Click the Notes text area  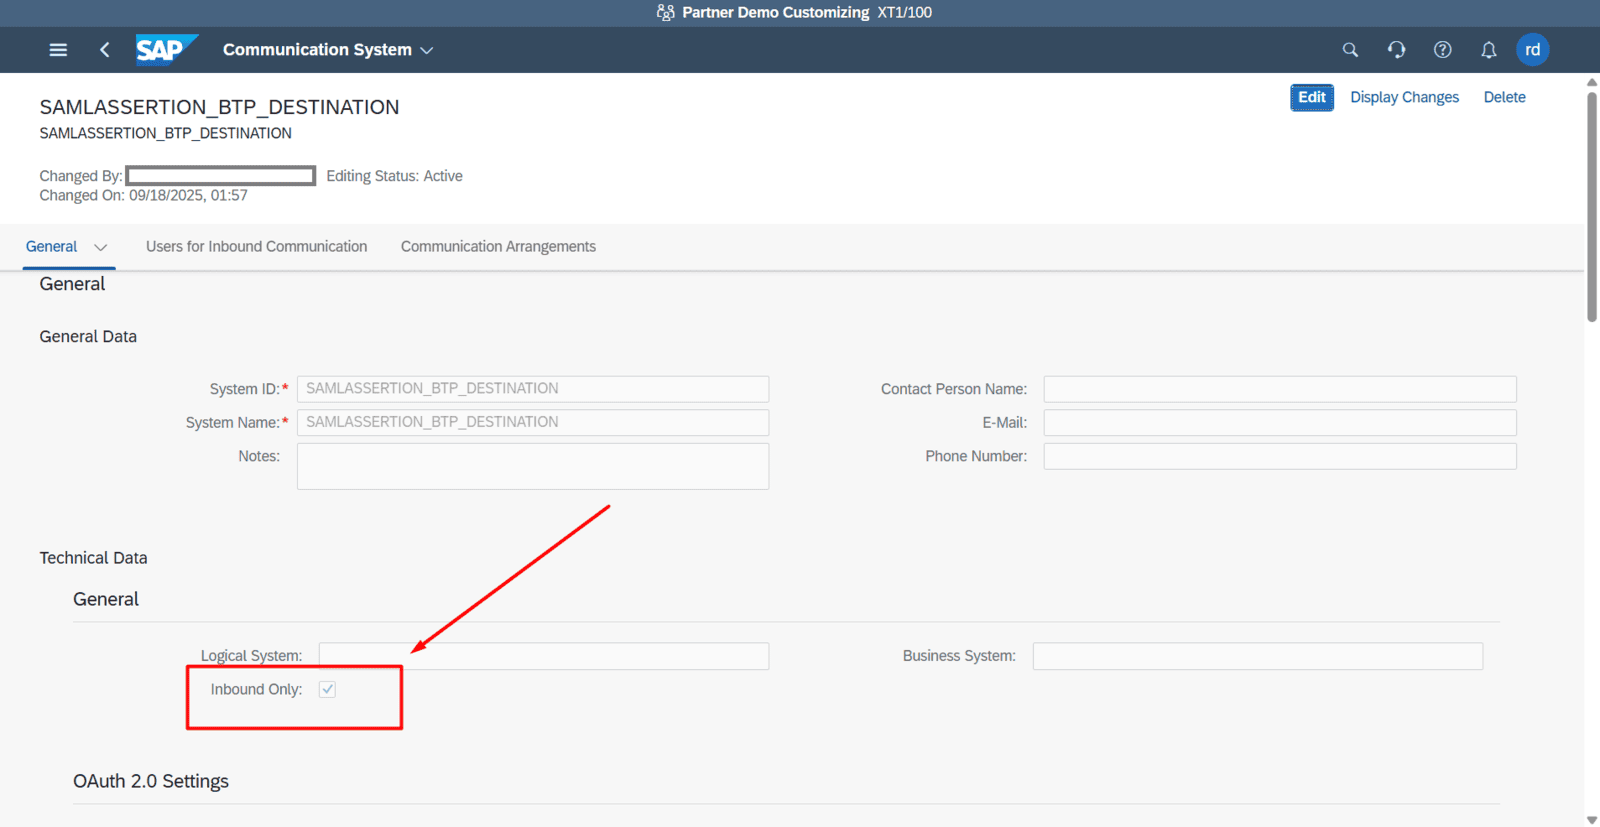532,466
